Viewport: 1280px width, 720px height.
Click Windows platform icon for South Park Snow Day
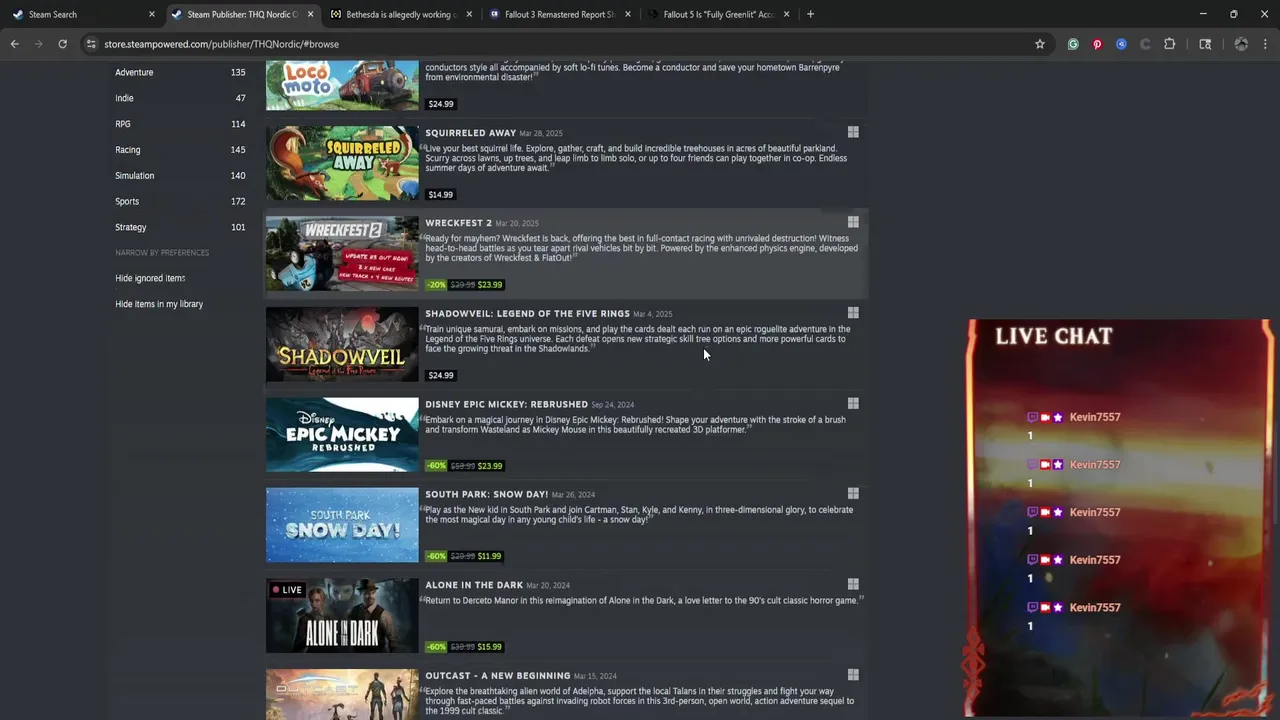pos(853,493)
